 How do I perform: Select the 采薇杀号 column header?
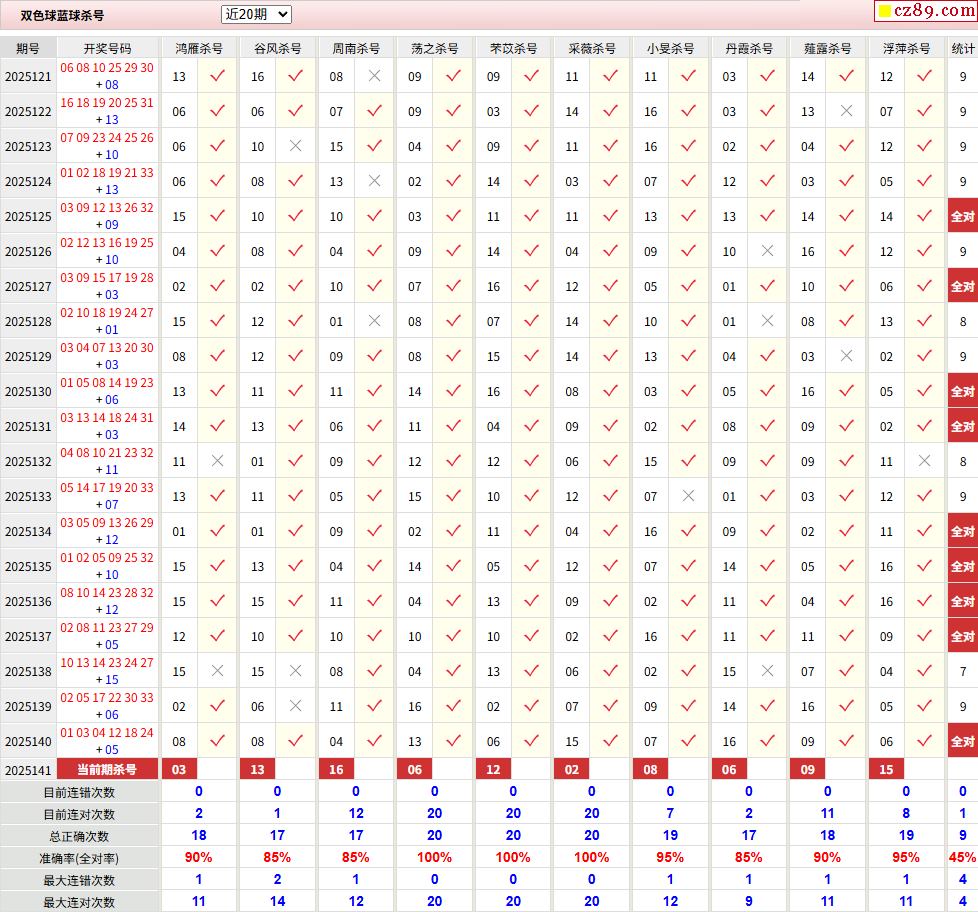pos(591,48)
